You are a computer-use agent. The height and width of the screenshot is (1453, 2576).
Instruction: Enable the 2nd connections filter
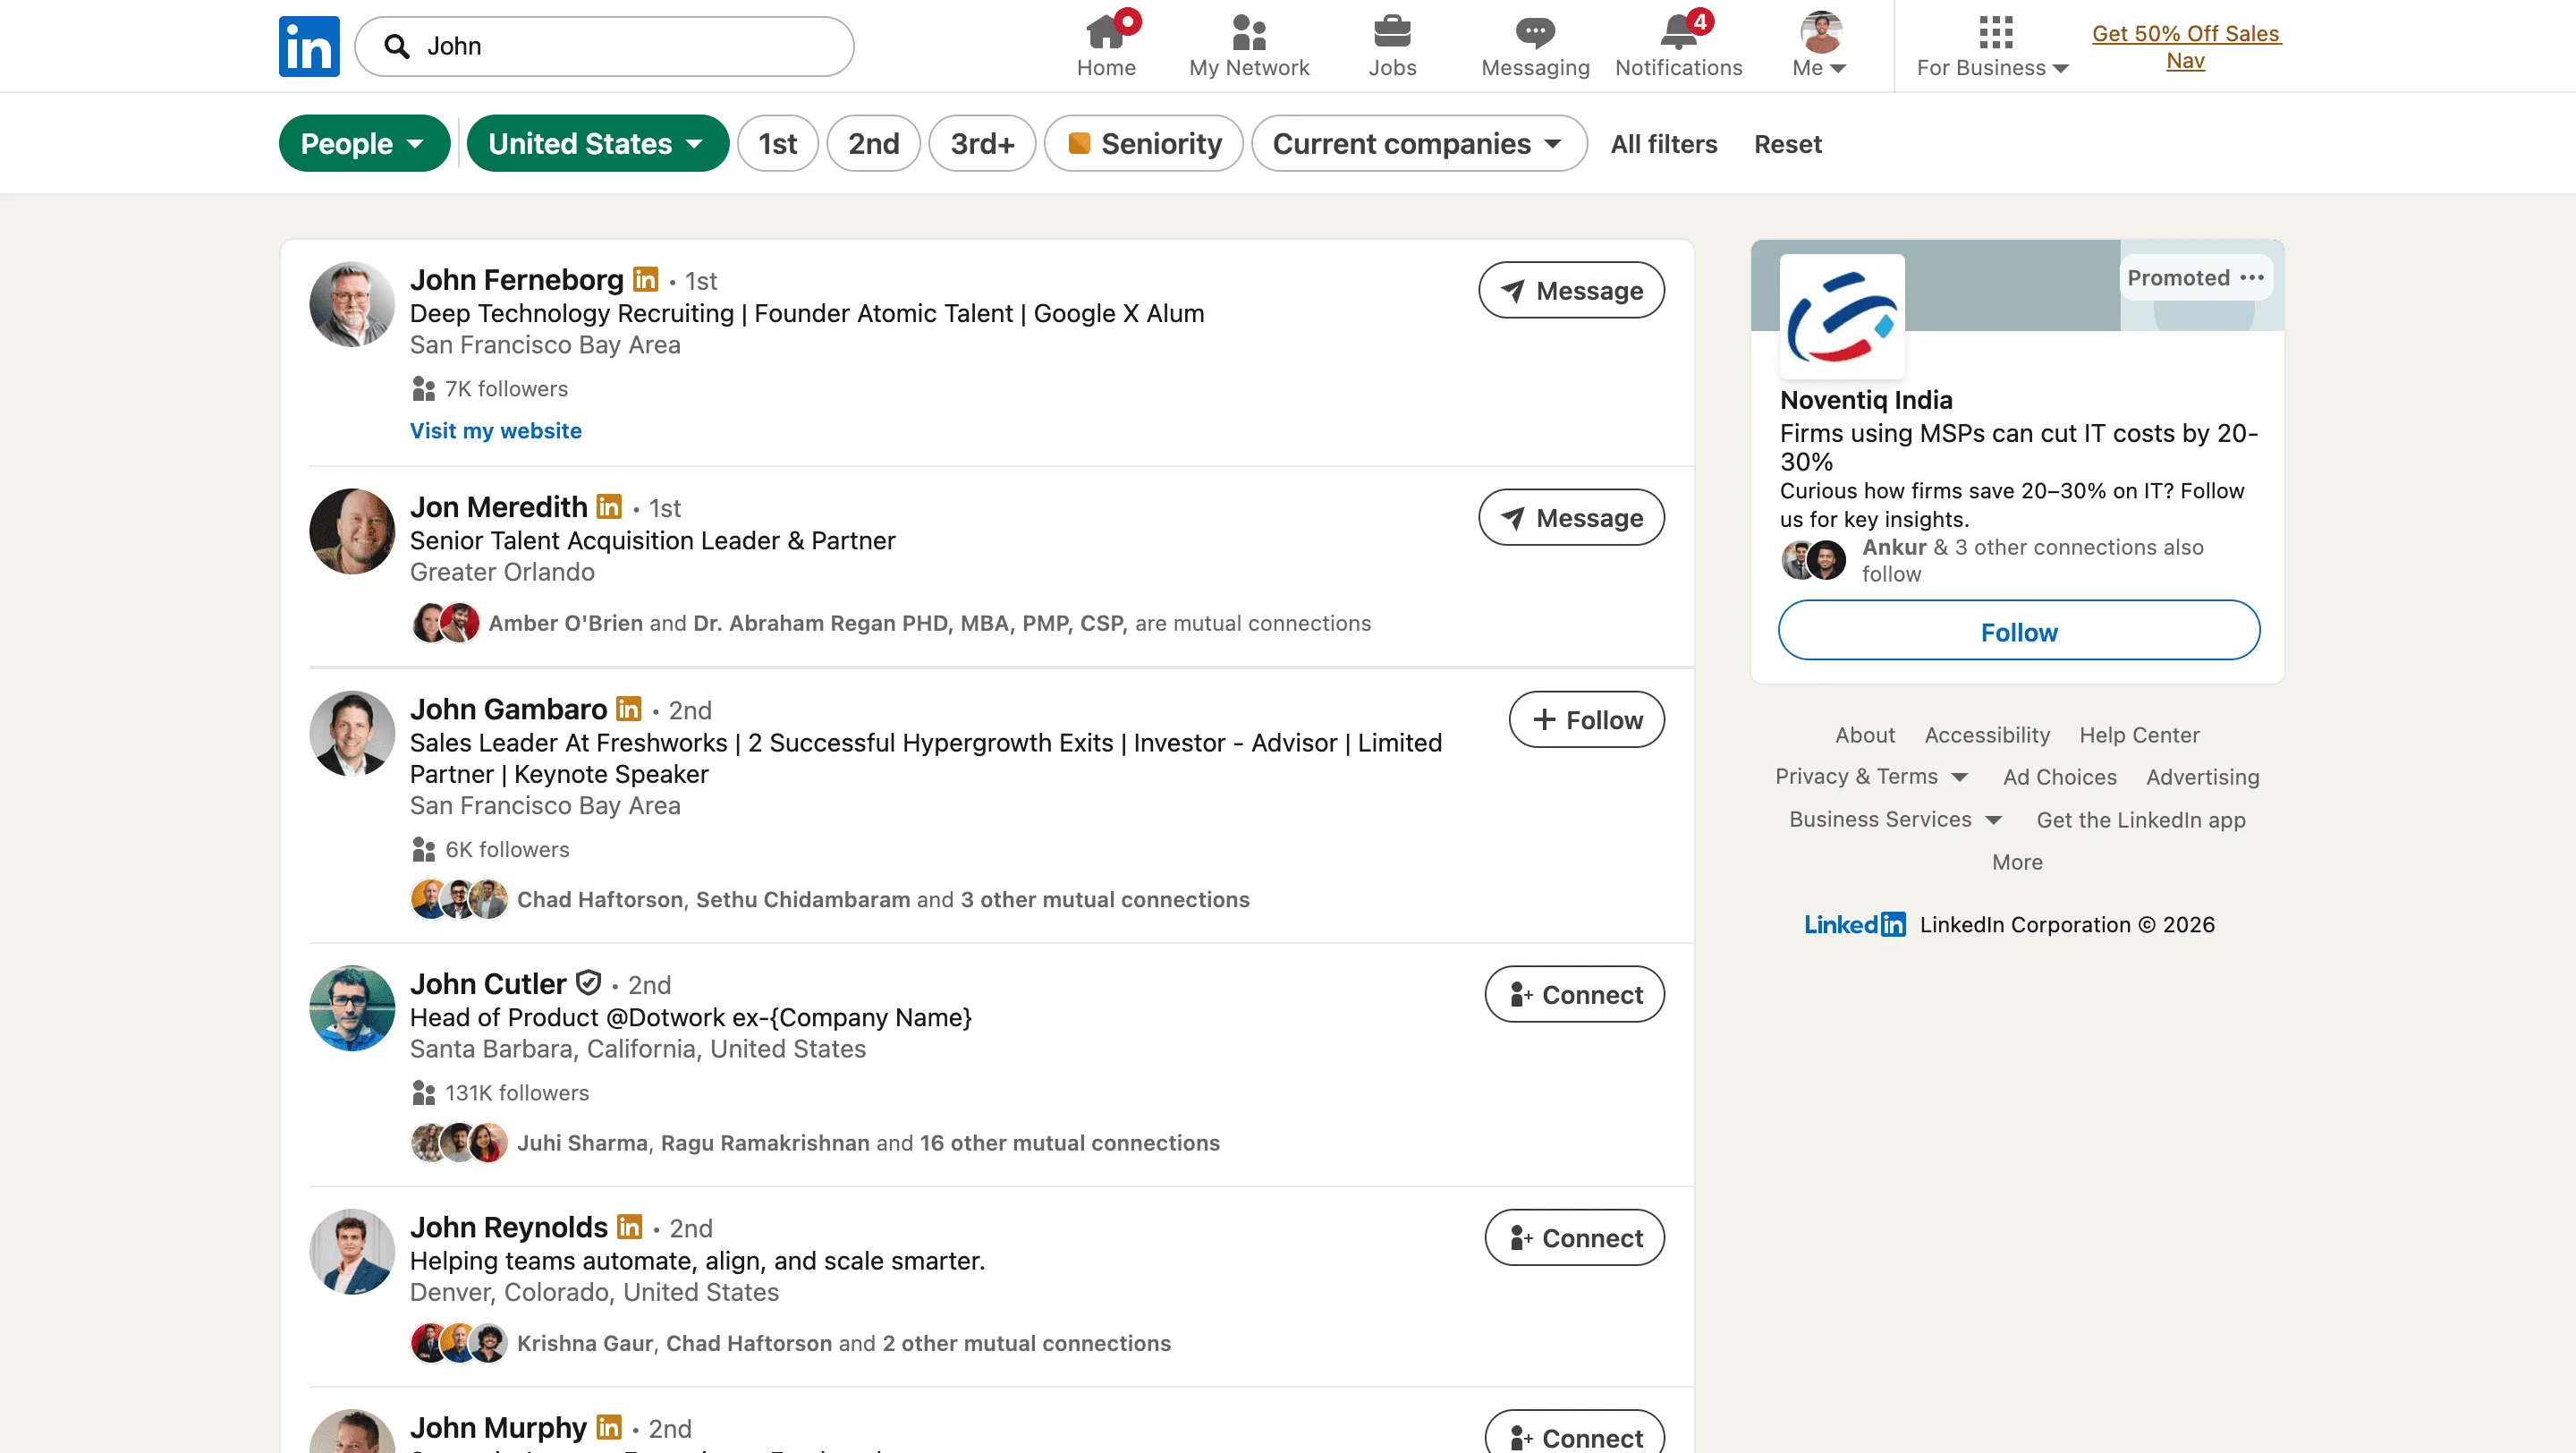(873, 143)
